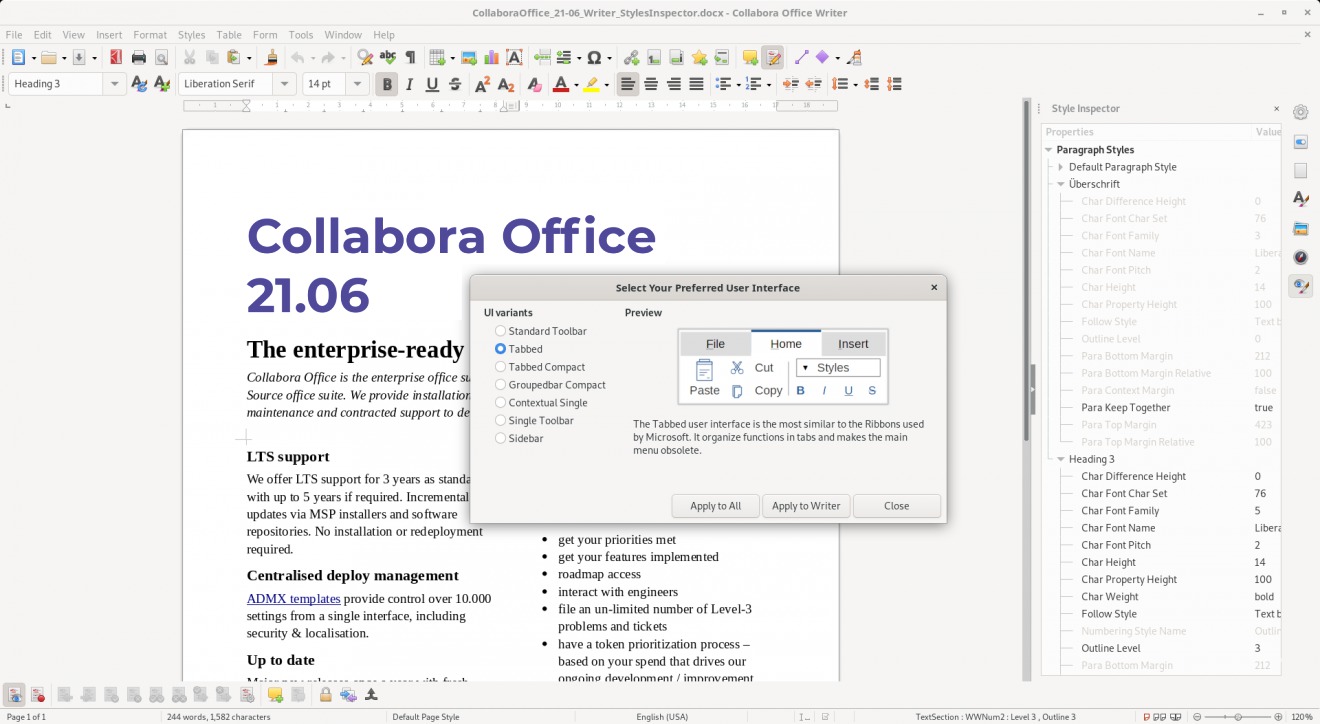Screen dimensions: 1320x724
Task: Open Find & Replace via toolbar icon
Action: coord(366,58)
